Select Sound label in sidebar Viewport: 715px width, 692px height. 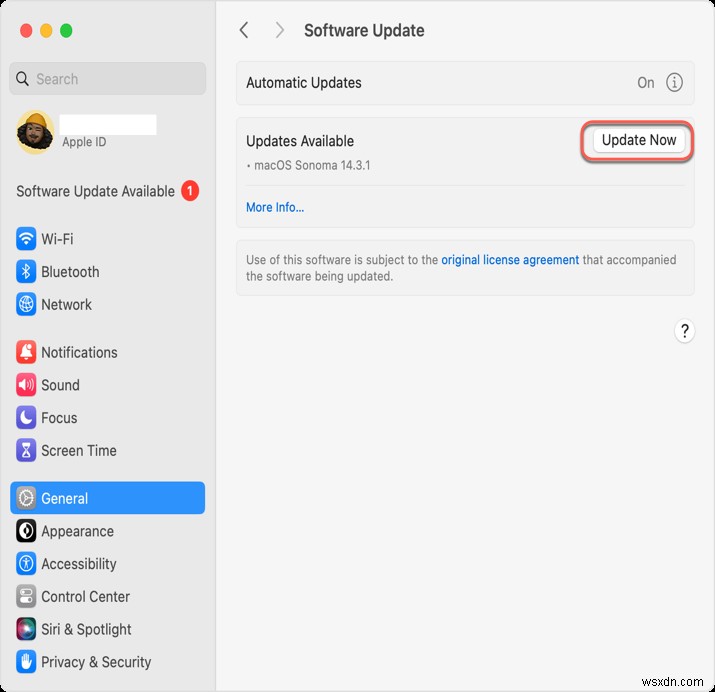[60, 385]
